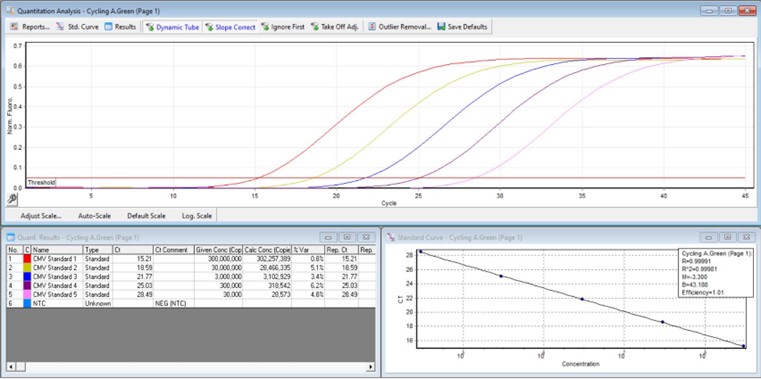The width and height of the screenshot is (761, 379).
Task: Minimize the Standard Curve window
Action: click(708, 237)
